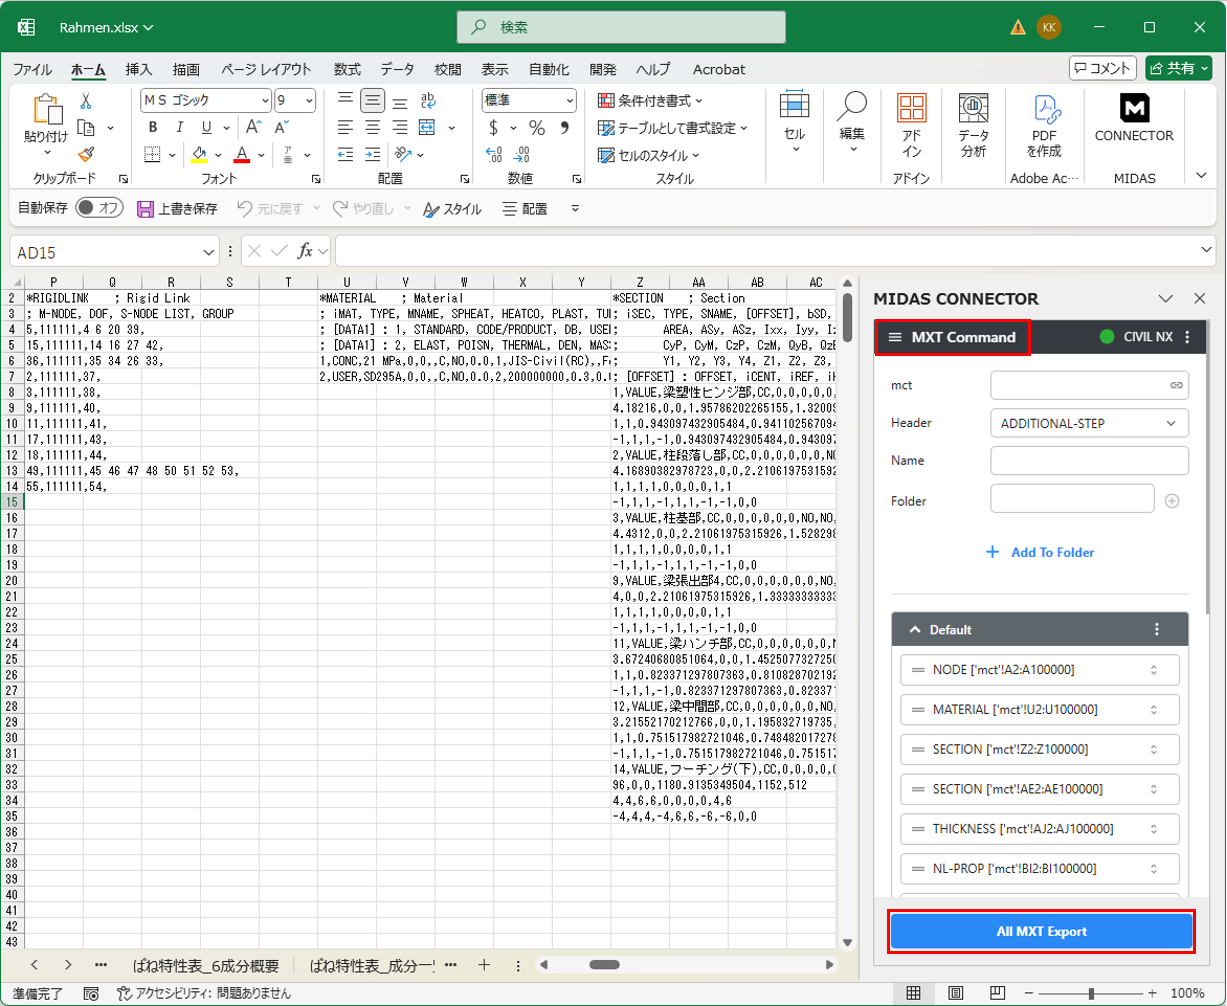Open the font size dropdown
The width and height of the screenshot is (1227, 1006).
pos(309,100)
